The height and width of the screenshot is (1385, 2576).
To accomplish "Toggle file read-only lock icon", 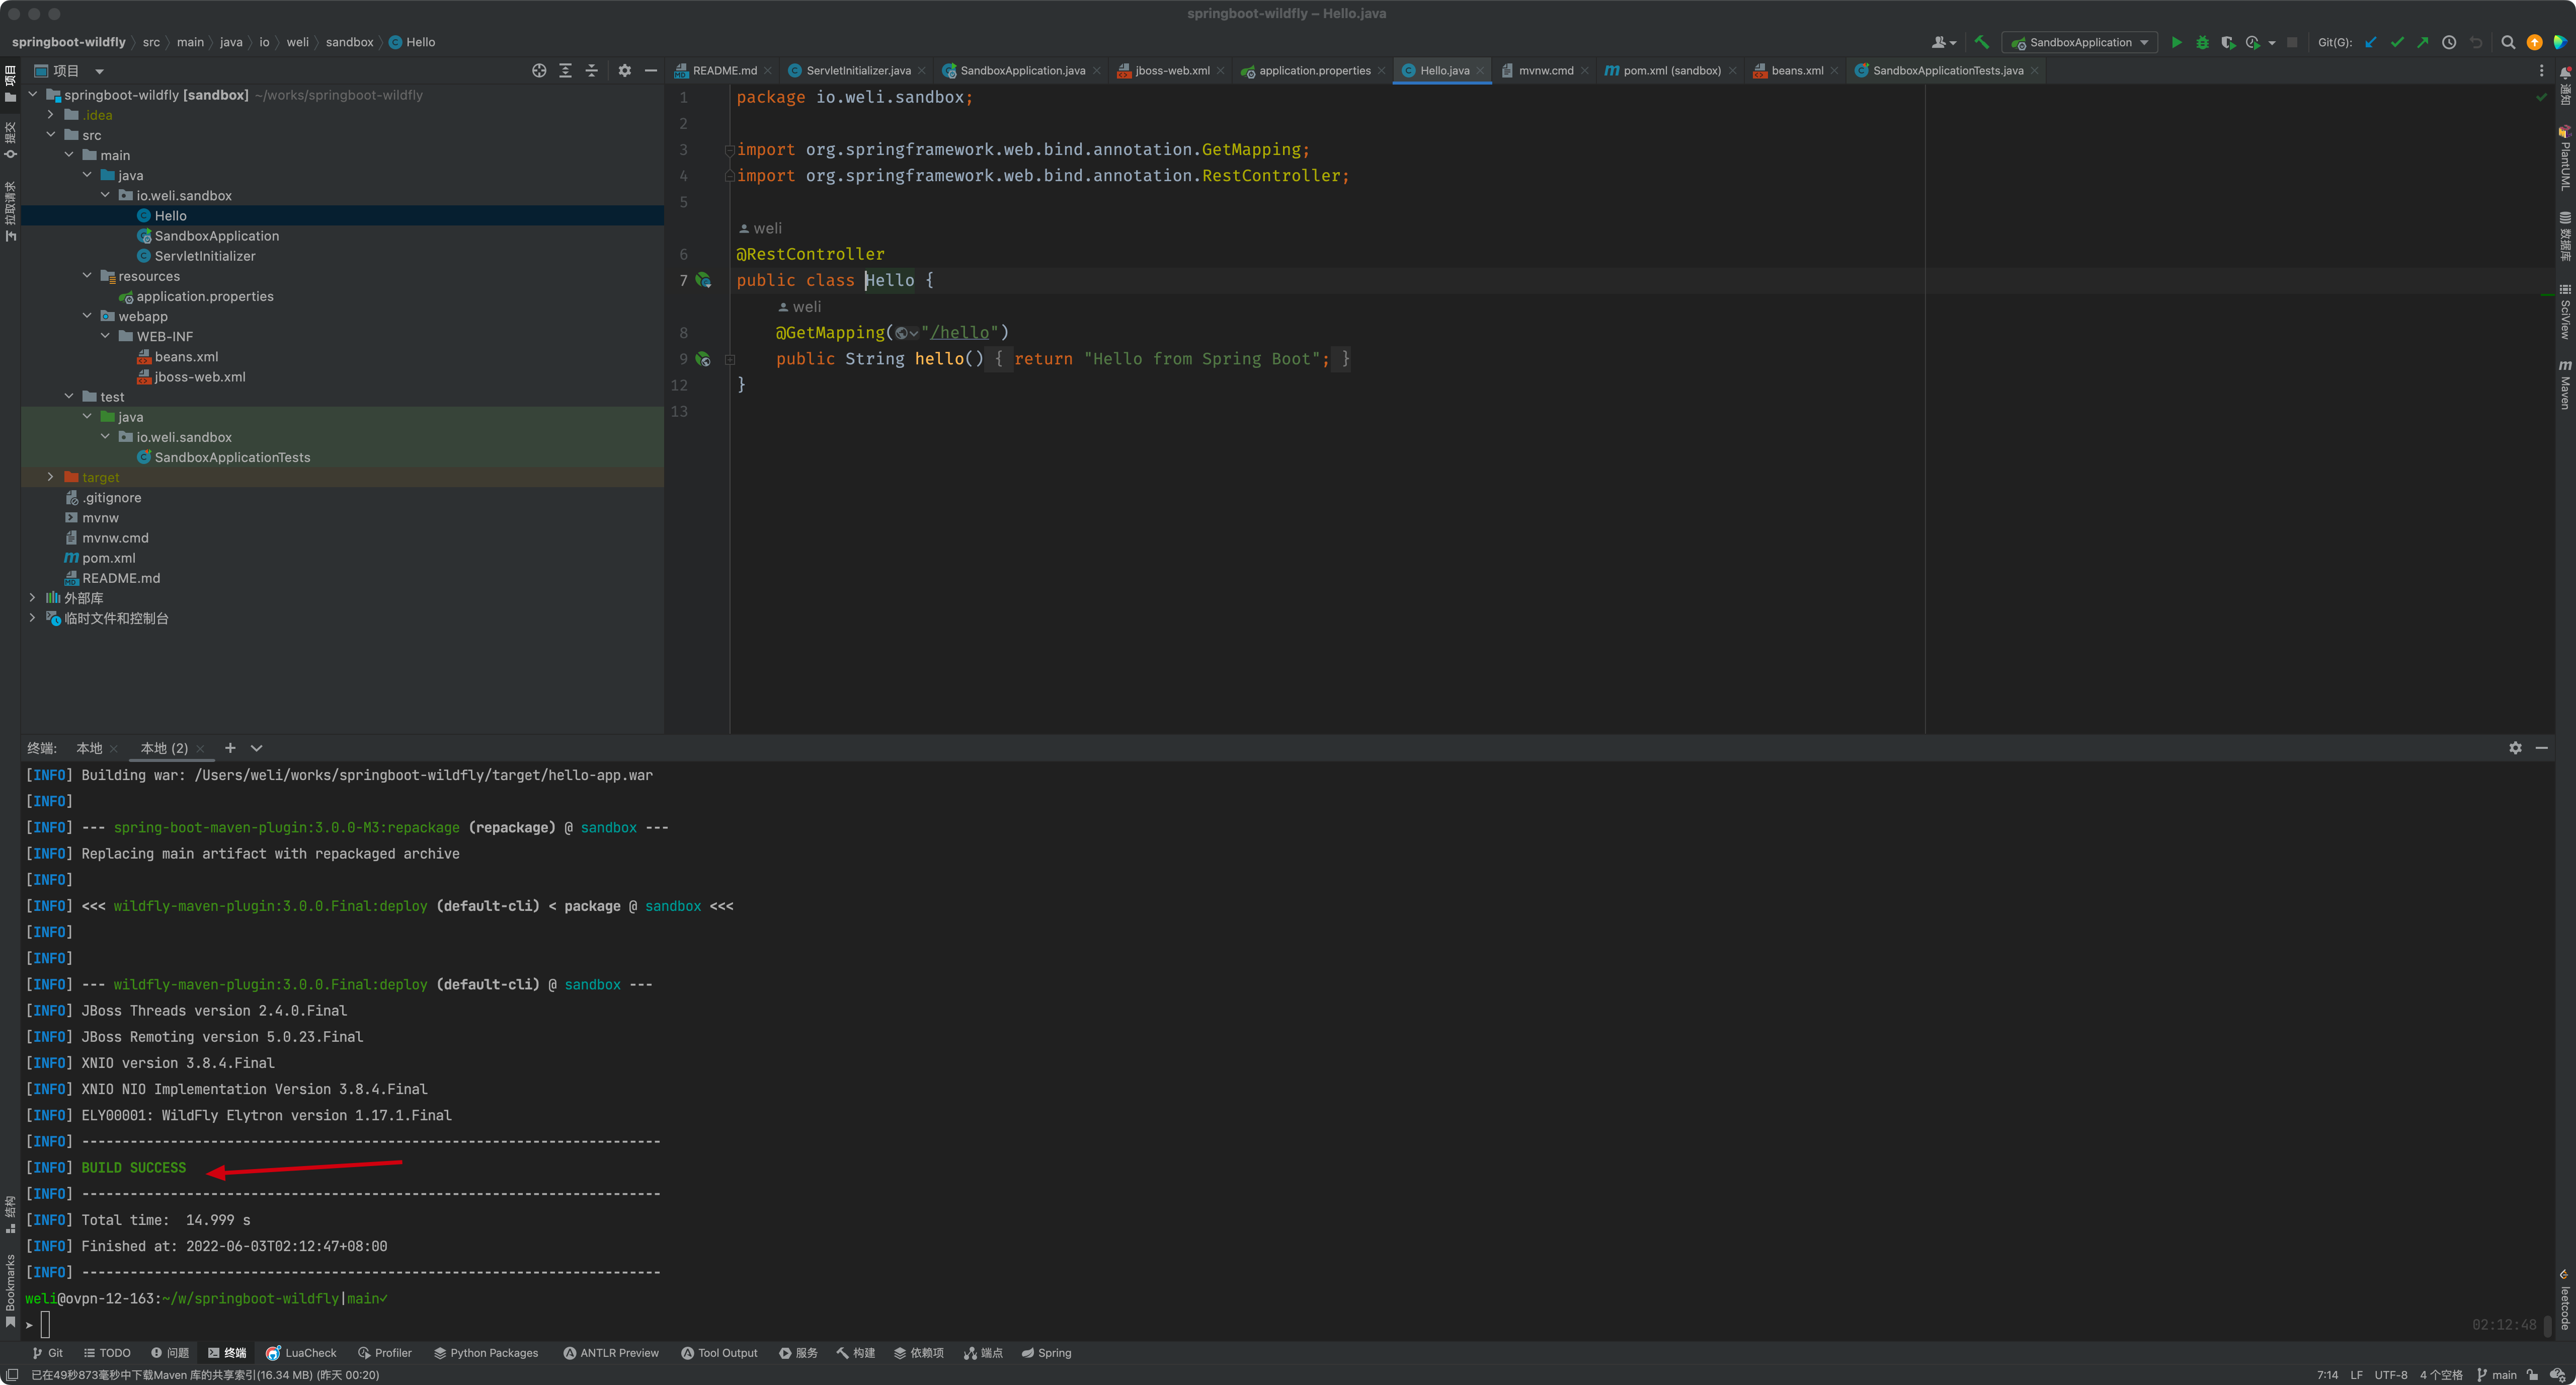I will point(2533,1375).
